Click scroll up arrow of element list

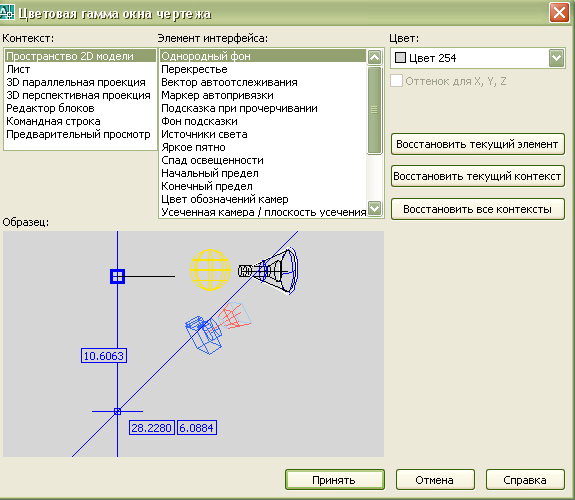pyautogui.click(x=374, y=57)
